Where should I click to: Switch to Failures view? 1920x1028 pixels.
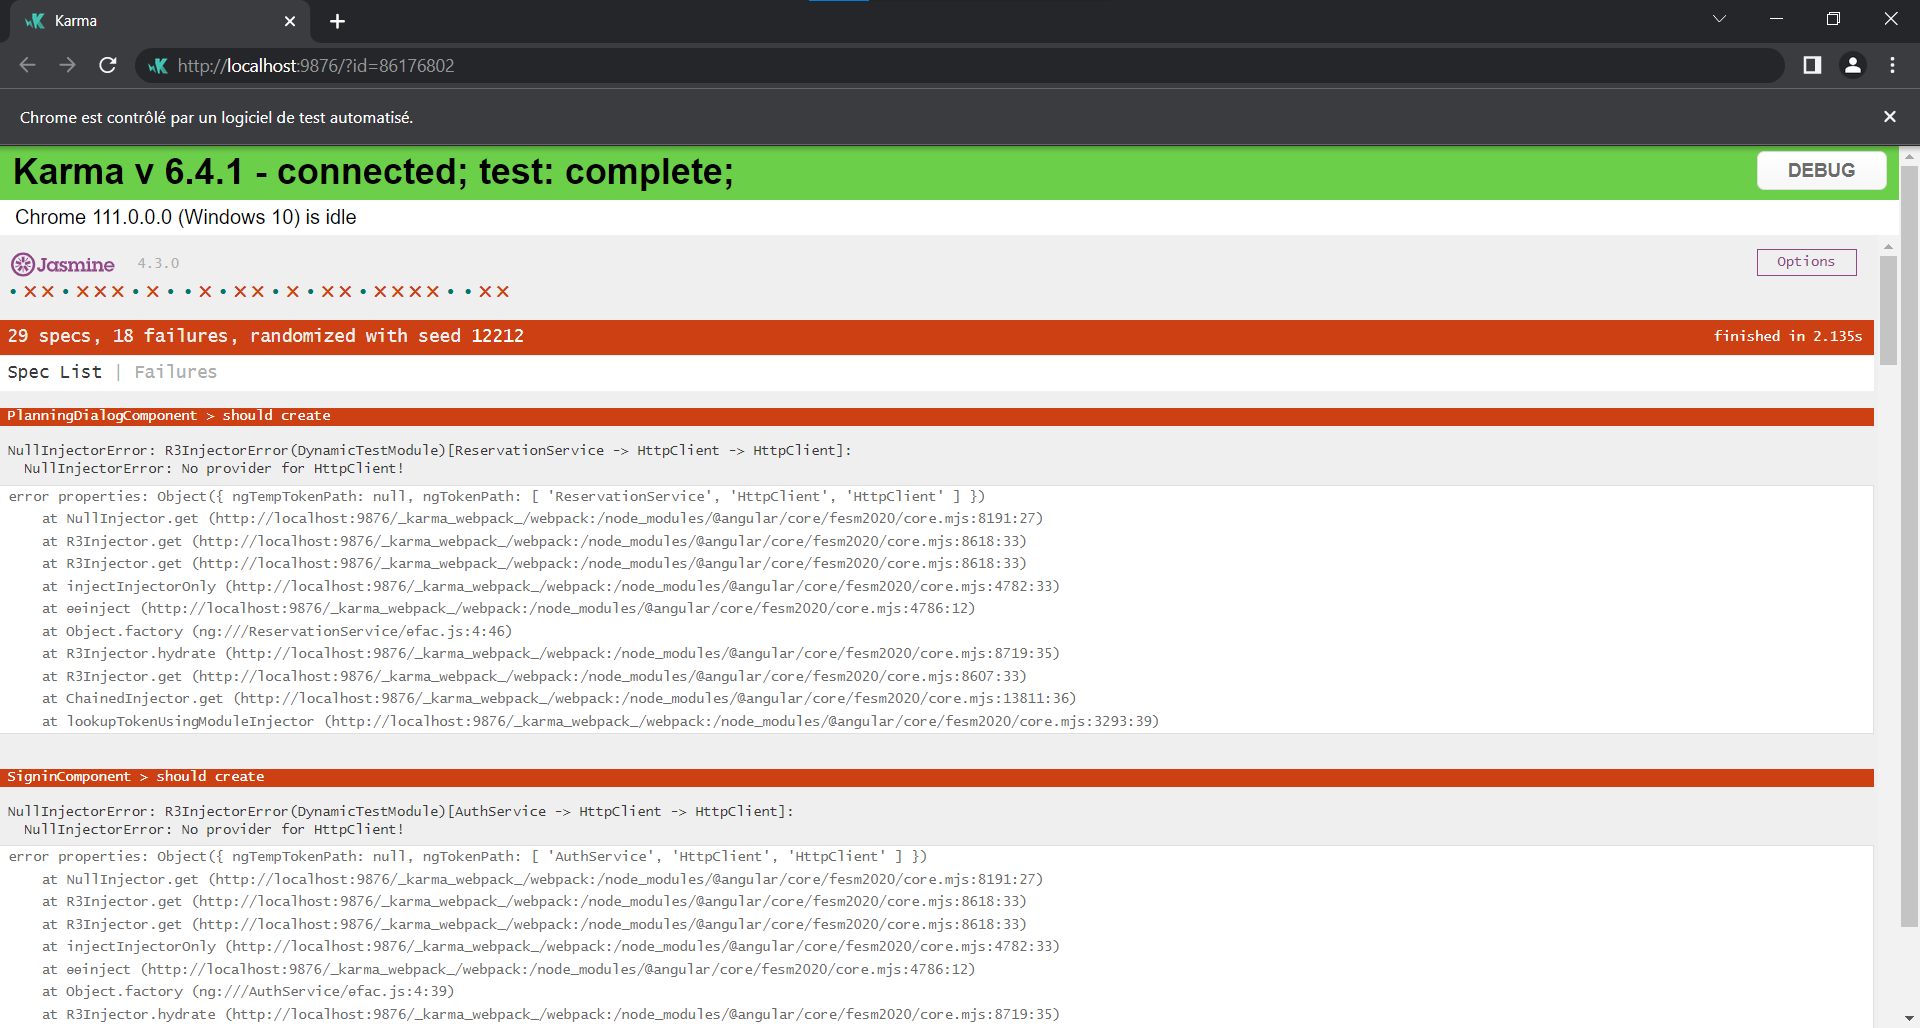[176, 372]
